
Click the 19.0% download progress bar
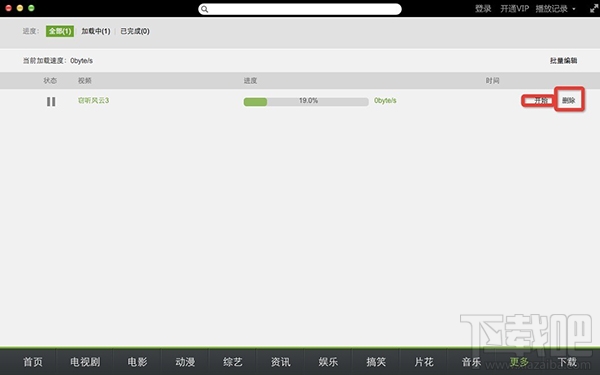(x=306, y=101)
